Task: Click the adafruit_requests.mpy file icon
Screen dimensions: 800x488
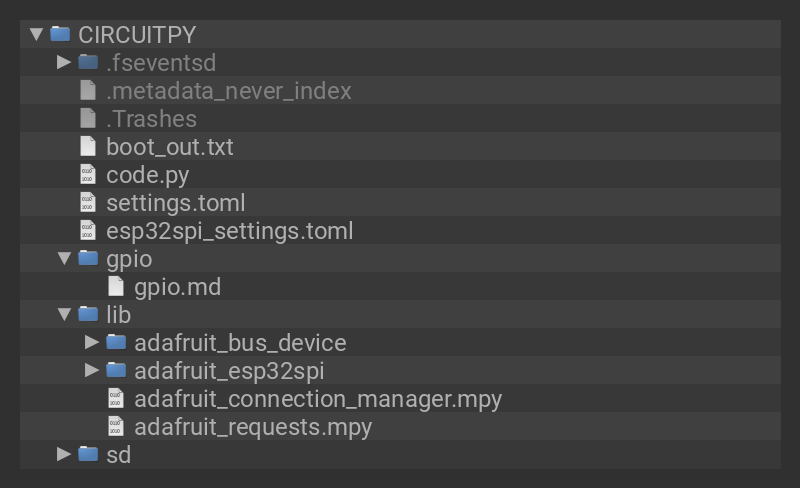Action: coord(116,427)
